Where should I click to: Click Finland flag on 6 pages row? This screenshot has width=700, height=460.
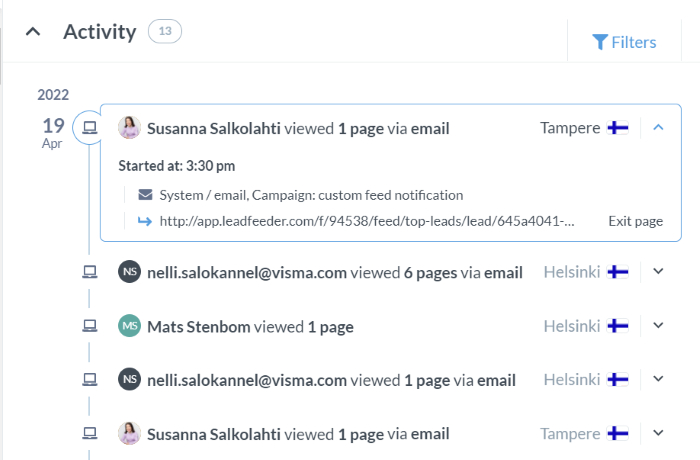(618, 272)
